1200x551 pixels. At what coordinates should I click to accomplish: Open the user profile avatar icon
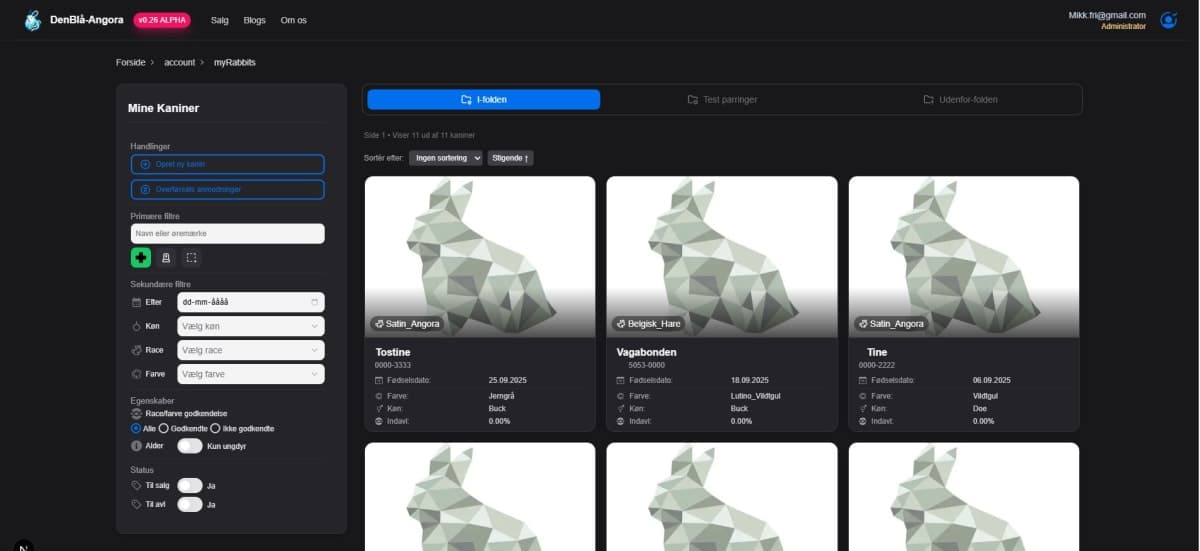pyautogui.click(x=1168, y=20)
